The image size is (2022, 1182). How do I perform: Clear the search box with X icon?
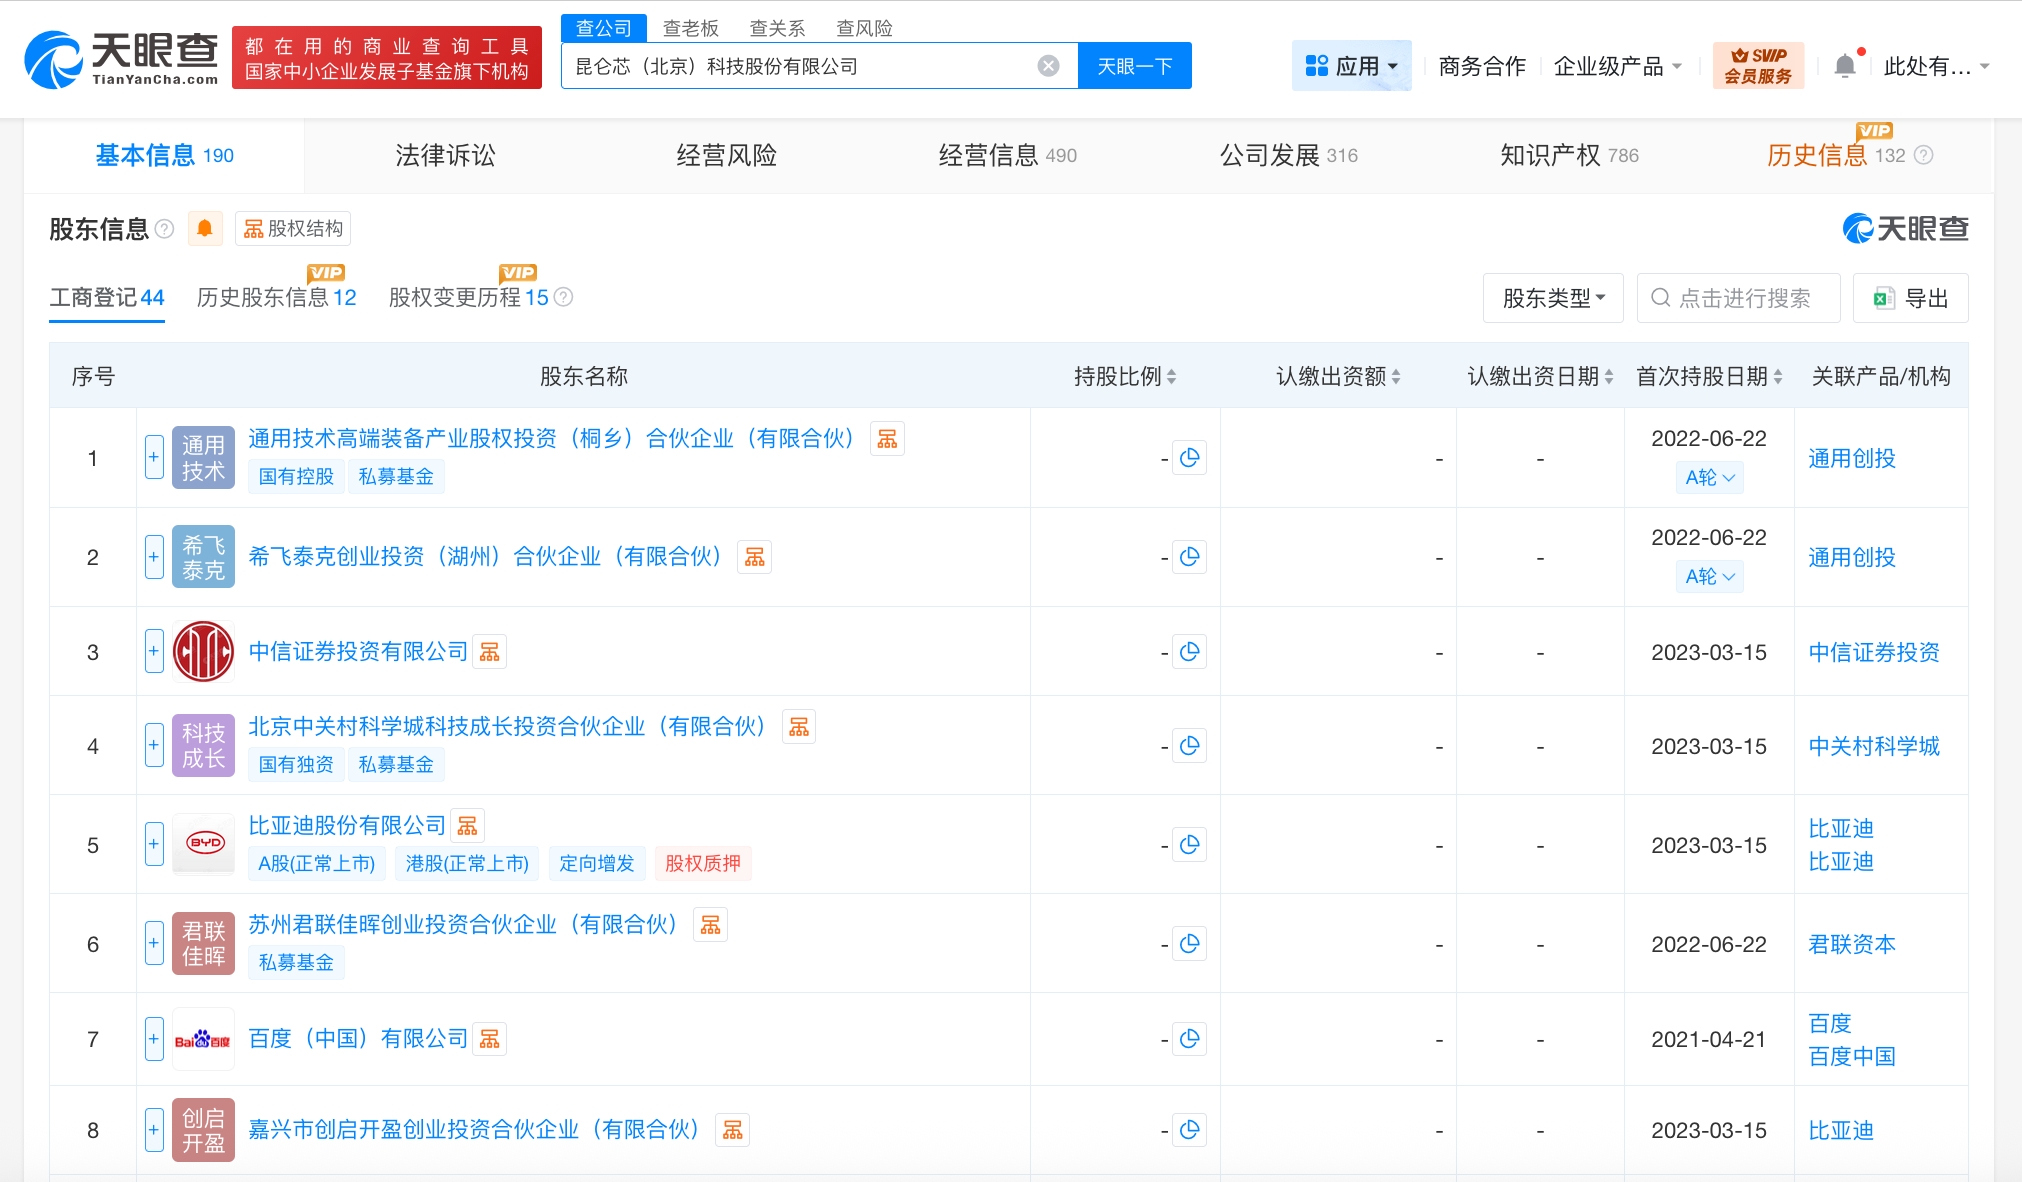click(x=1048, y=66)
